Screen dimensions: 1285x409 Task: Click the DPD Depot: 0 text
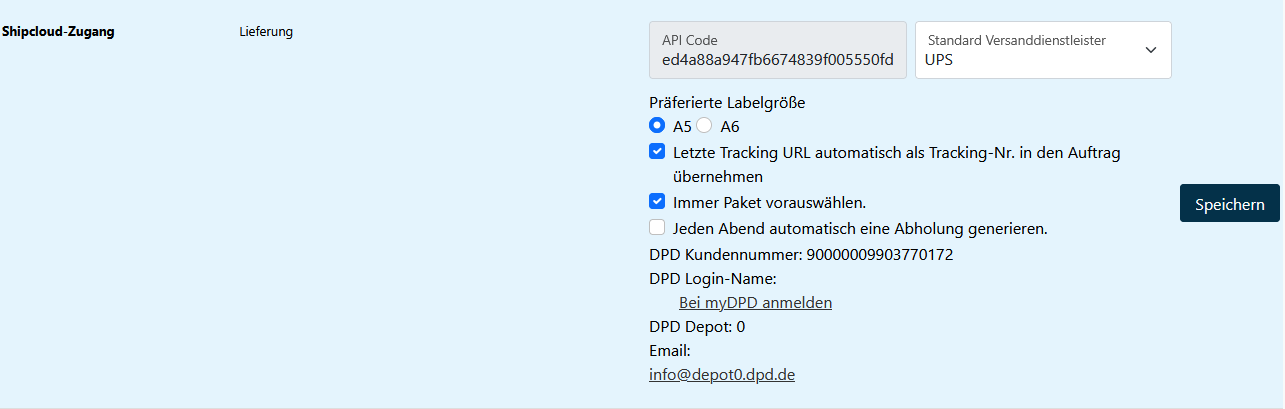click(x=697, y=326)
